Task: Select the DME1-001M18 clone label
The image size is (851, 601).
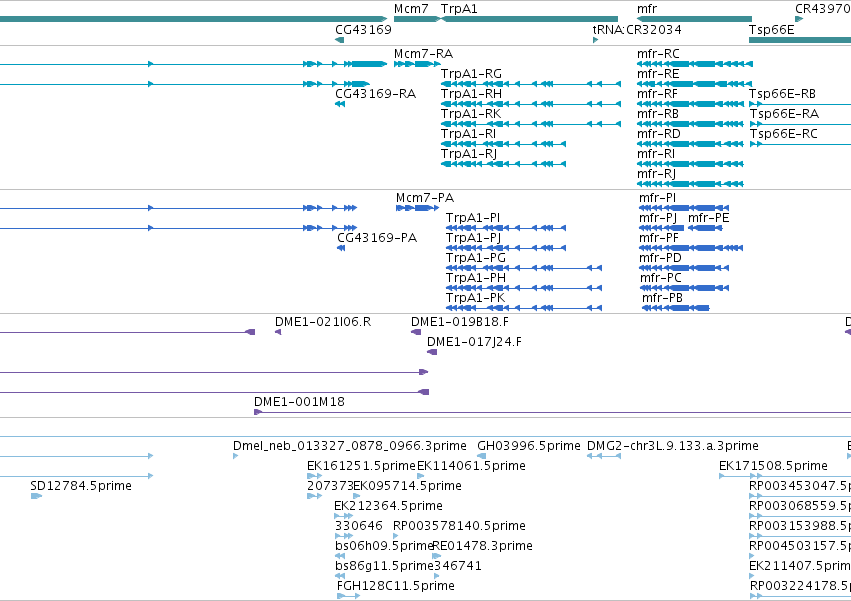Action: (x=299, y=402)
